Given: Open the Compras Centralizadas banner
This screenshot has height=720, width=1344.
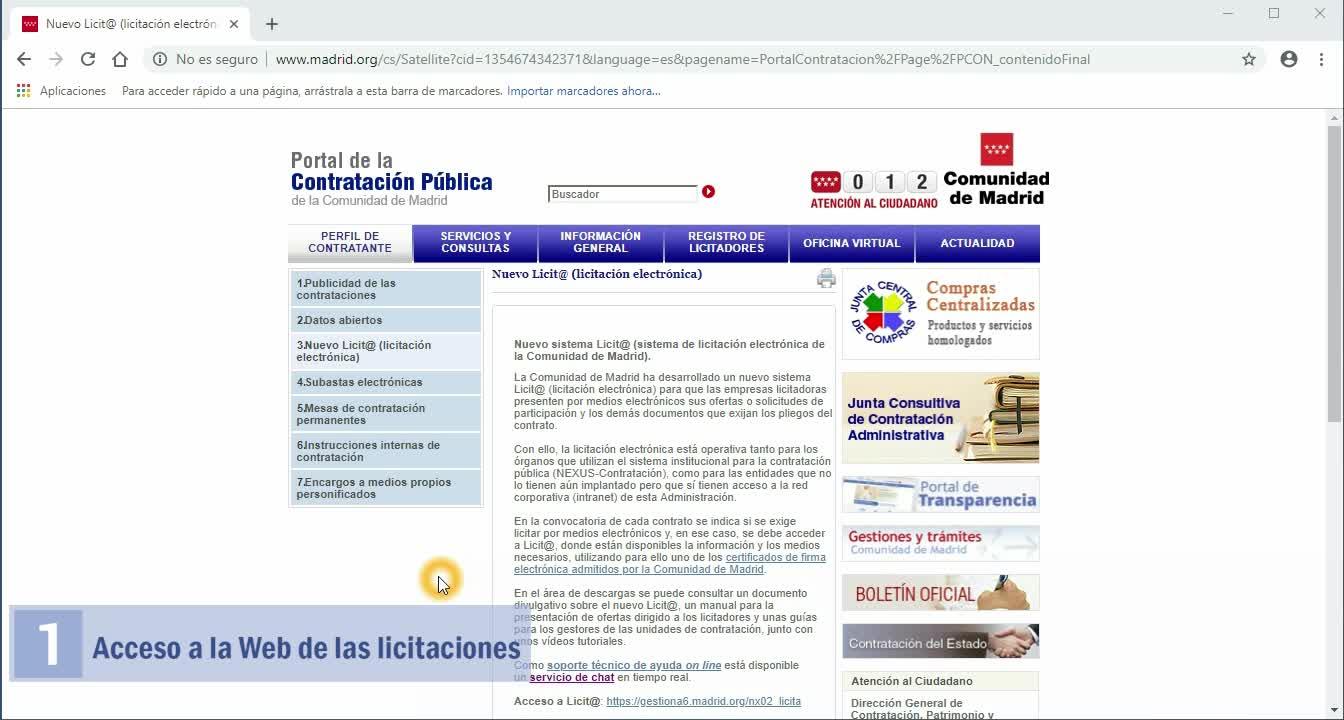Looking at the screenshot, I should point(940,314).
